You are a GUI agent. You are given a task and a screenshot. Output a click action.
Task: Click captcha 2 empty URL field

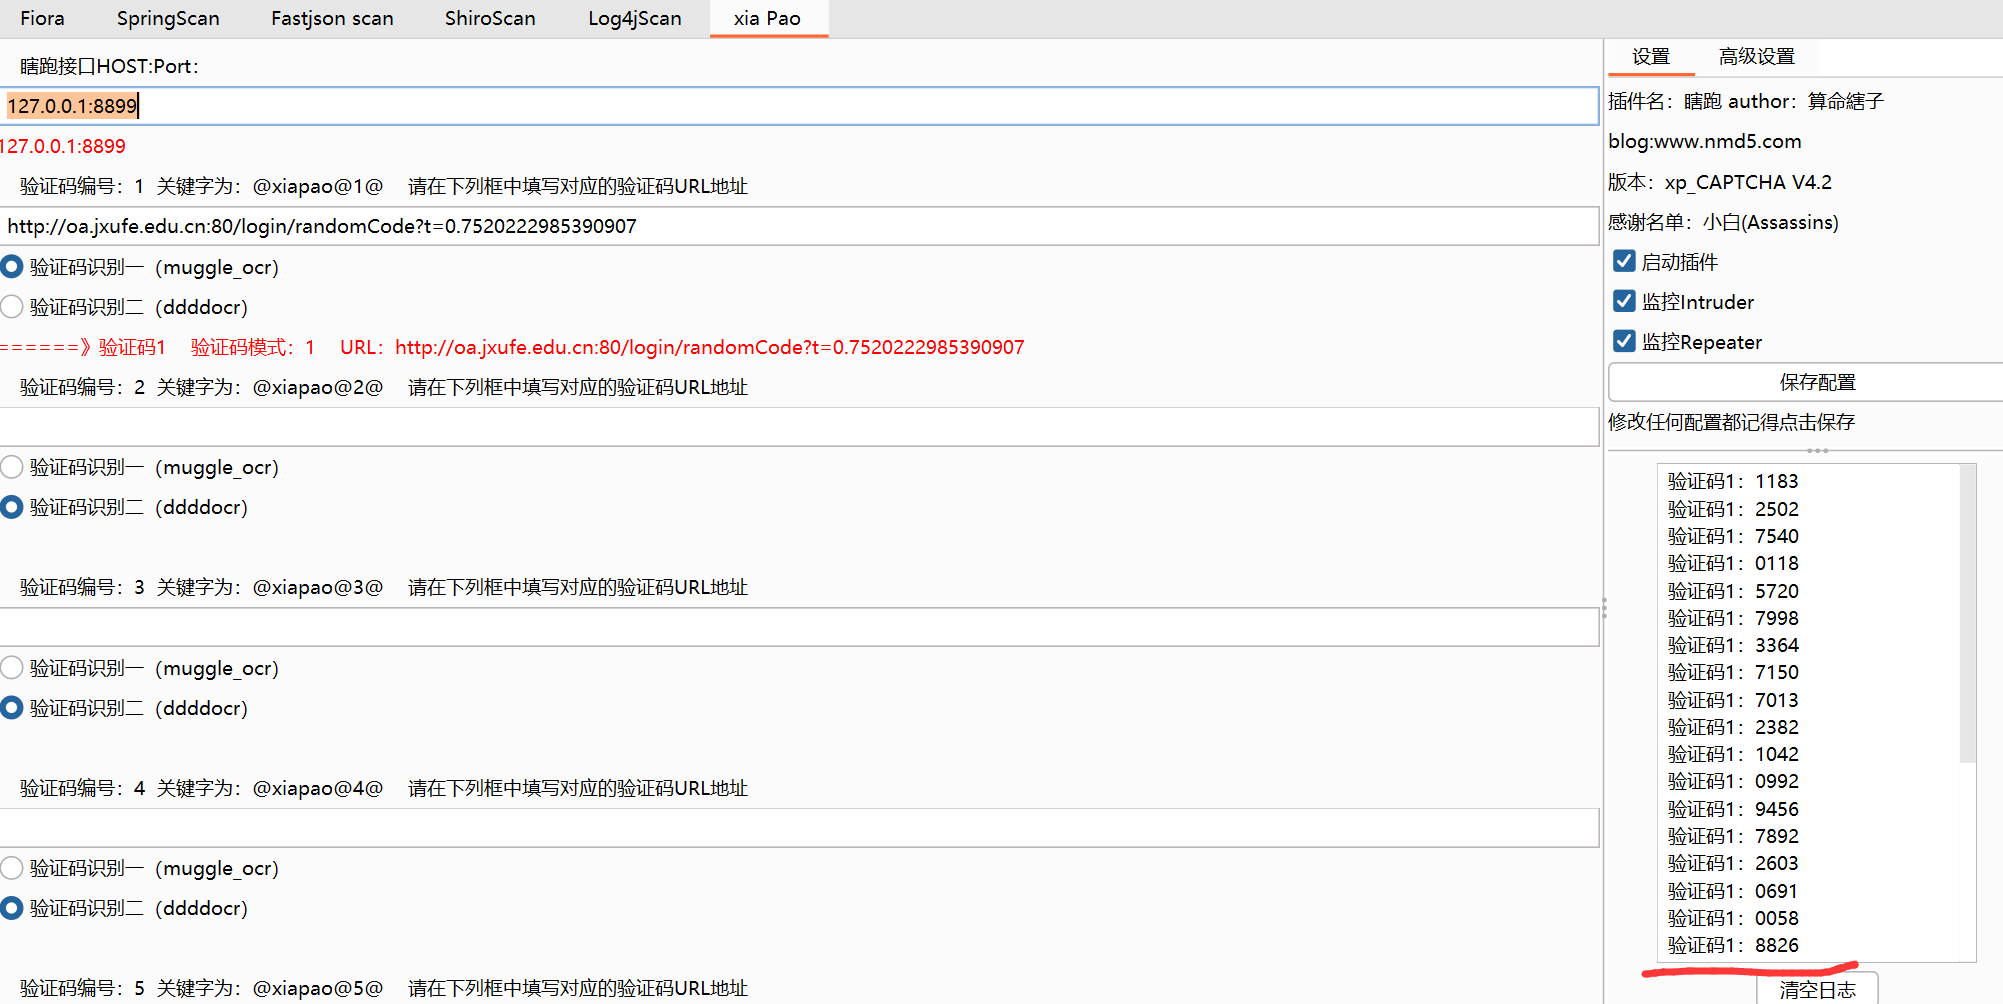[799, 427]
